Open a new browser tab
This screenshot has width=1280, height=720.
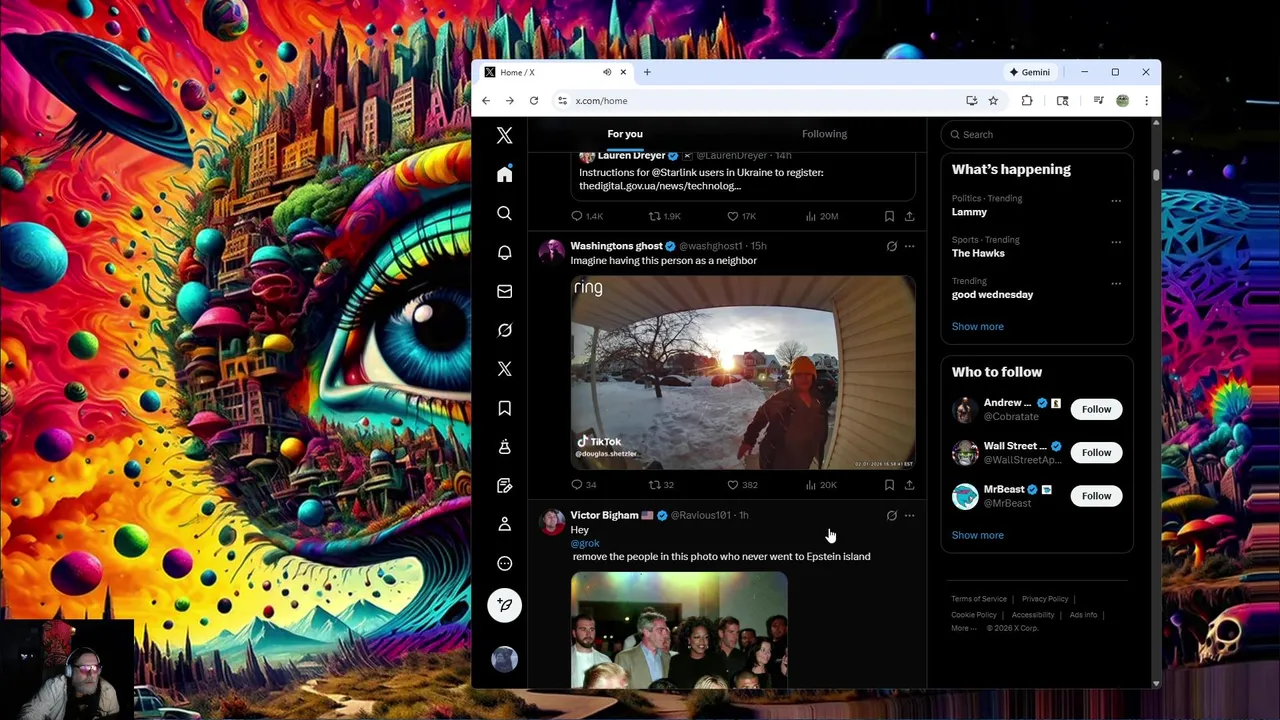tap(647, 72)
